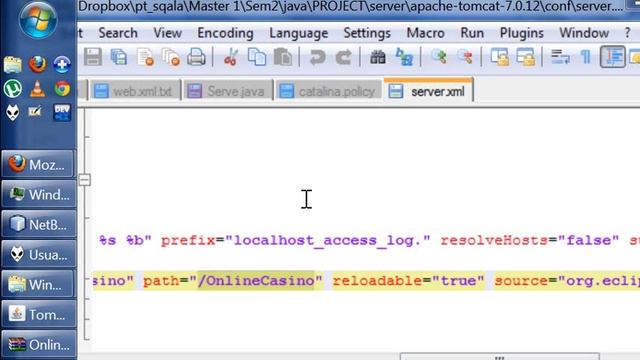This screenshot has height=360, width=640.
Task: Open the Macro menu
Action: (x=425, y=33)
